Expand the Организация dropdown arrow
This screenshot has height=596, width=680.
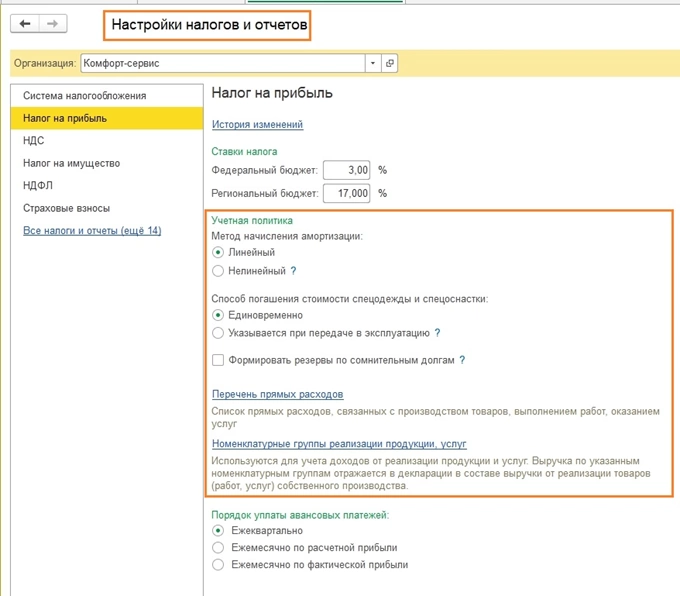373,63
